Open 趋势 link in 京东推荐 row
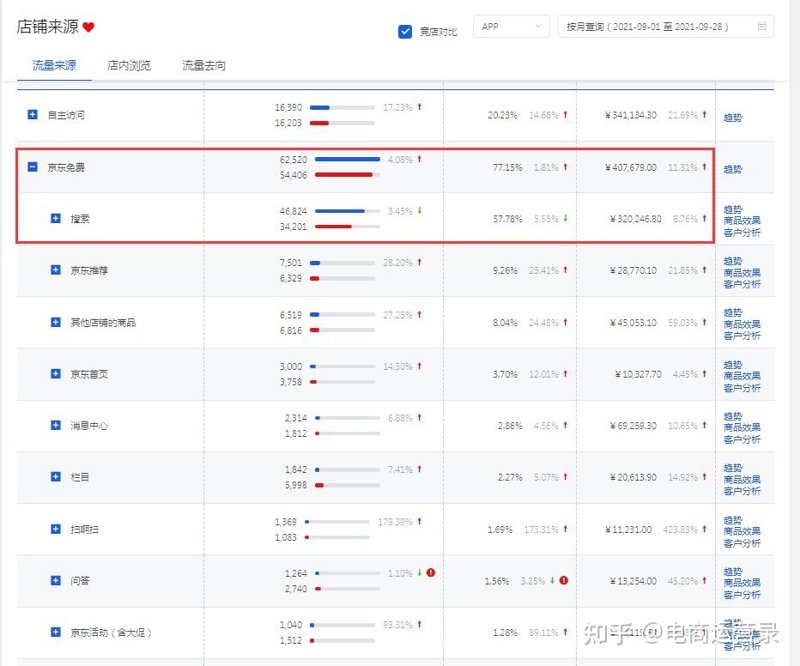800x666 pixels. [733, 261]
